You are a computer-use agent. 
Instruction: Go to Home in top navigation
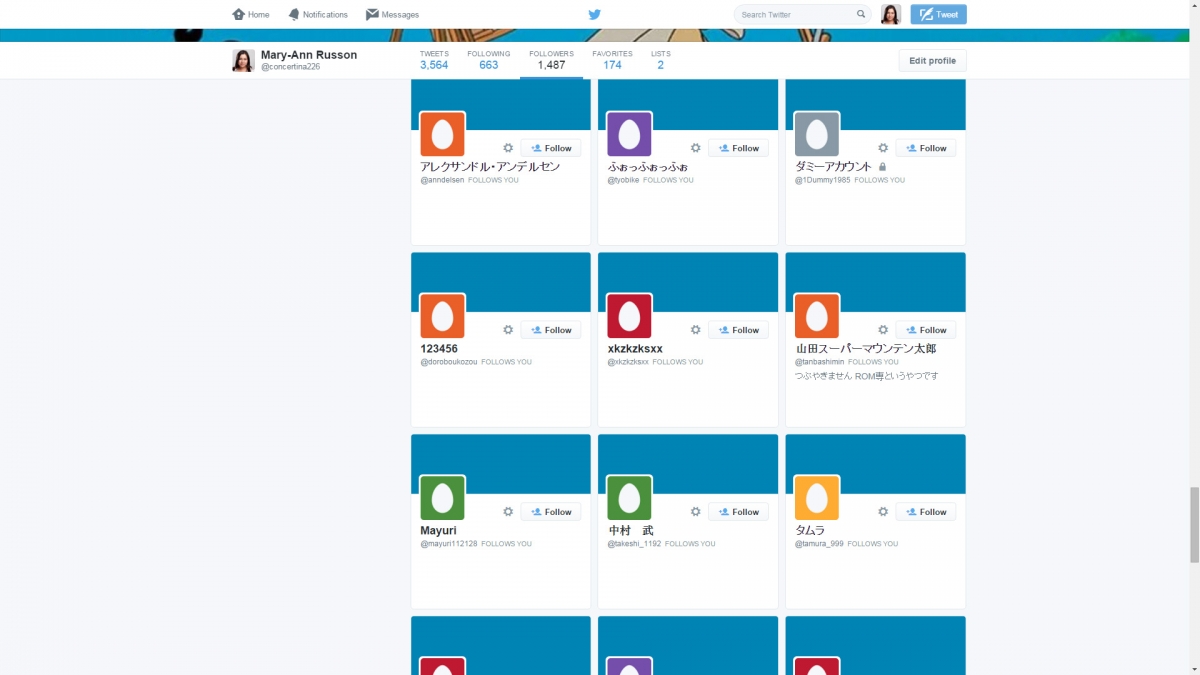click(x=251, y=15)
